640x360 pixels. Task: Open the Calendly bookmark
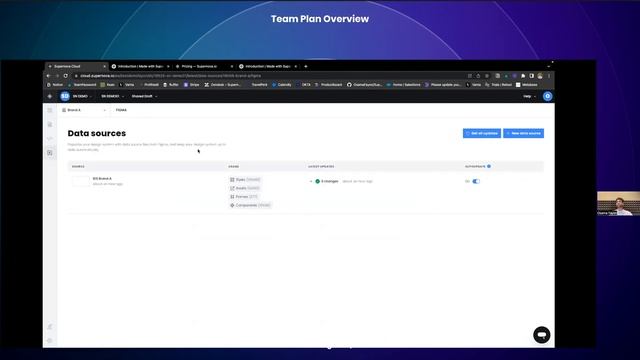tap(282, 85)
